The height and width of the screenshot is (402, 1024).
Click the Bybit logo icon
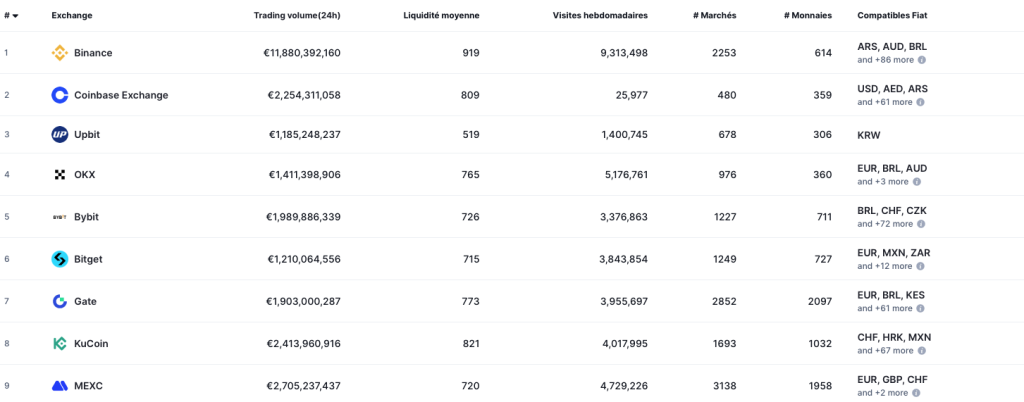59,217
